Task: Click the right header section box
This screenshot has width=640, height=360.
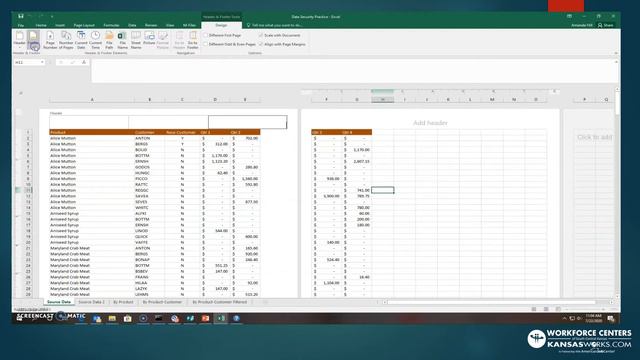Action: 247,122
